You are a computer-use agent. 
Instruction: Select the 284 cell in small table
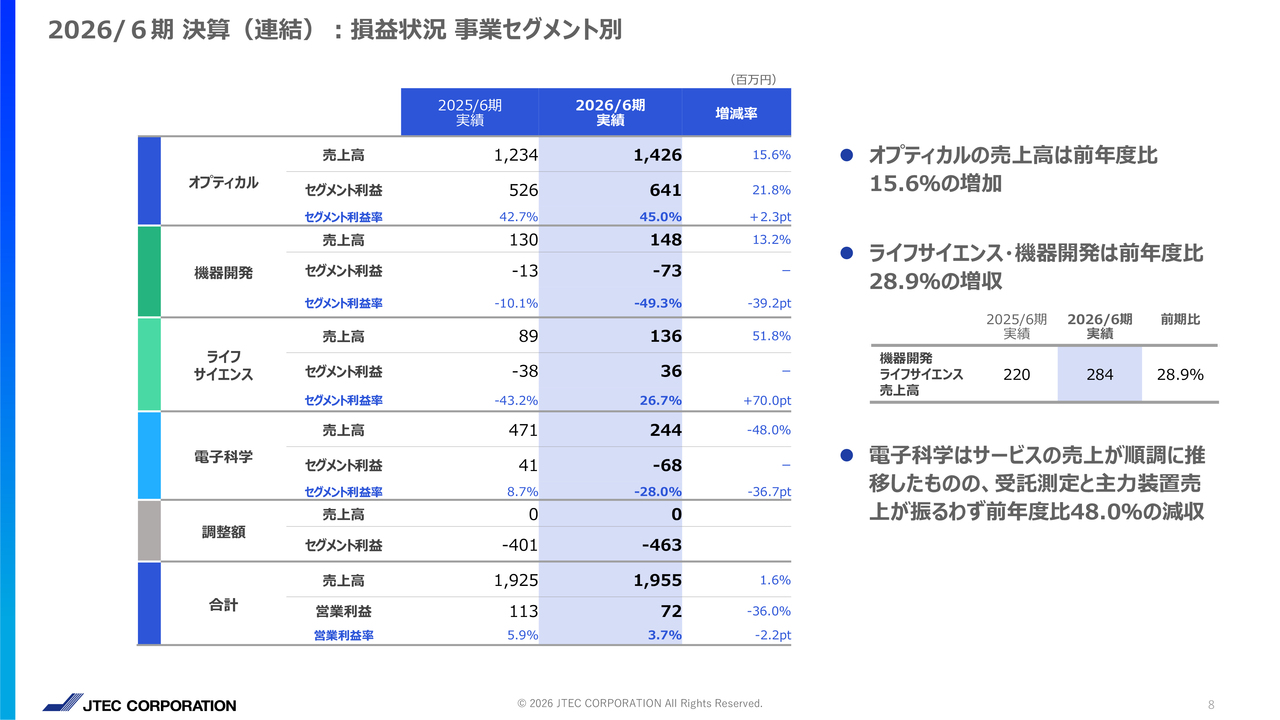pyautogui.click(x=1099, y=375)
